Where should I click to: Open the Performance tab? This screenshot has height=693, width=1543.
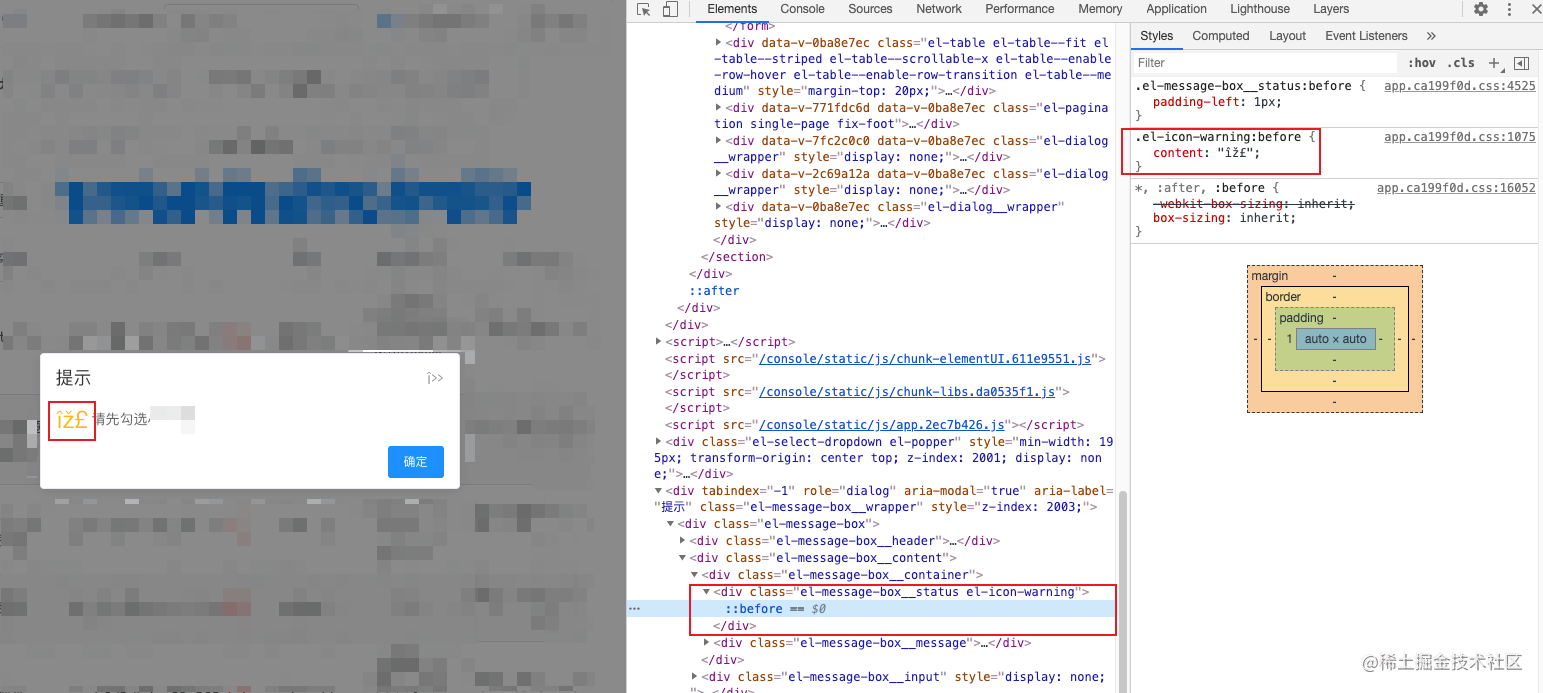(x=1020, y=9)
